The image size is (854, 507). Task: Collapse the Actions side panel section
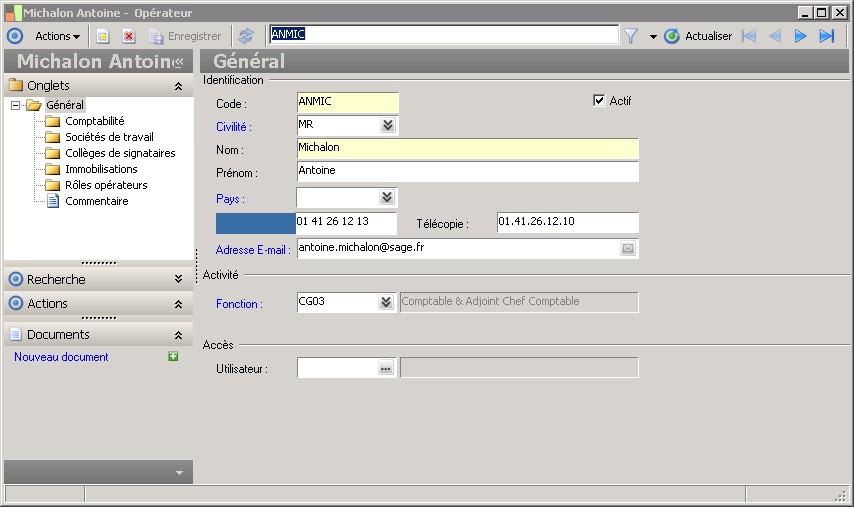tap(178, 304)
